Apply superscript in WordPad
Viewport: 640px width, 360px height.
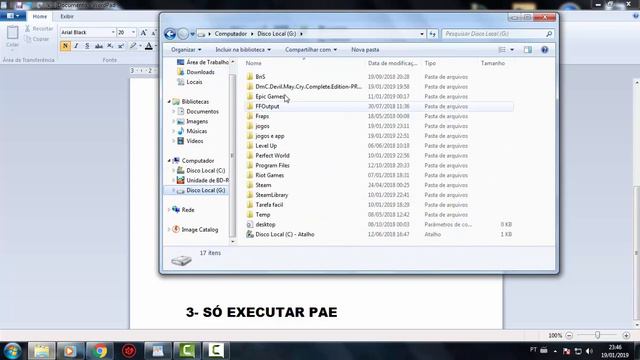[x=121, y=46]
